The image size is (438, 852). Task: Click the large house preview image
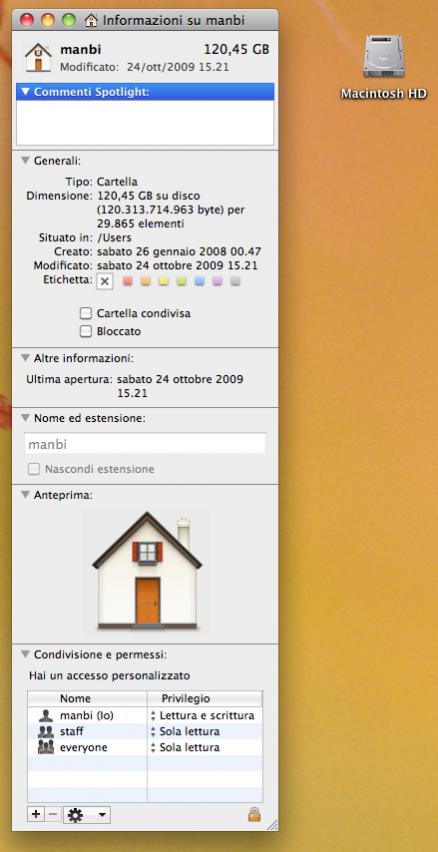(147, 571)
